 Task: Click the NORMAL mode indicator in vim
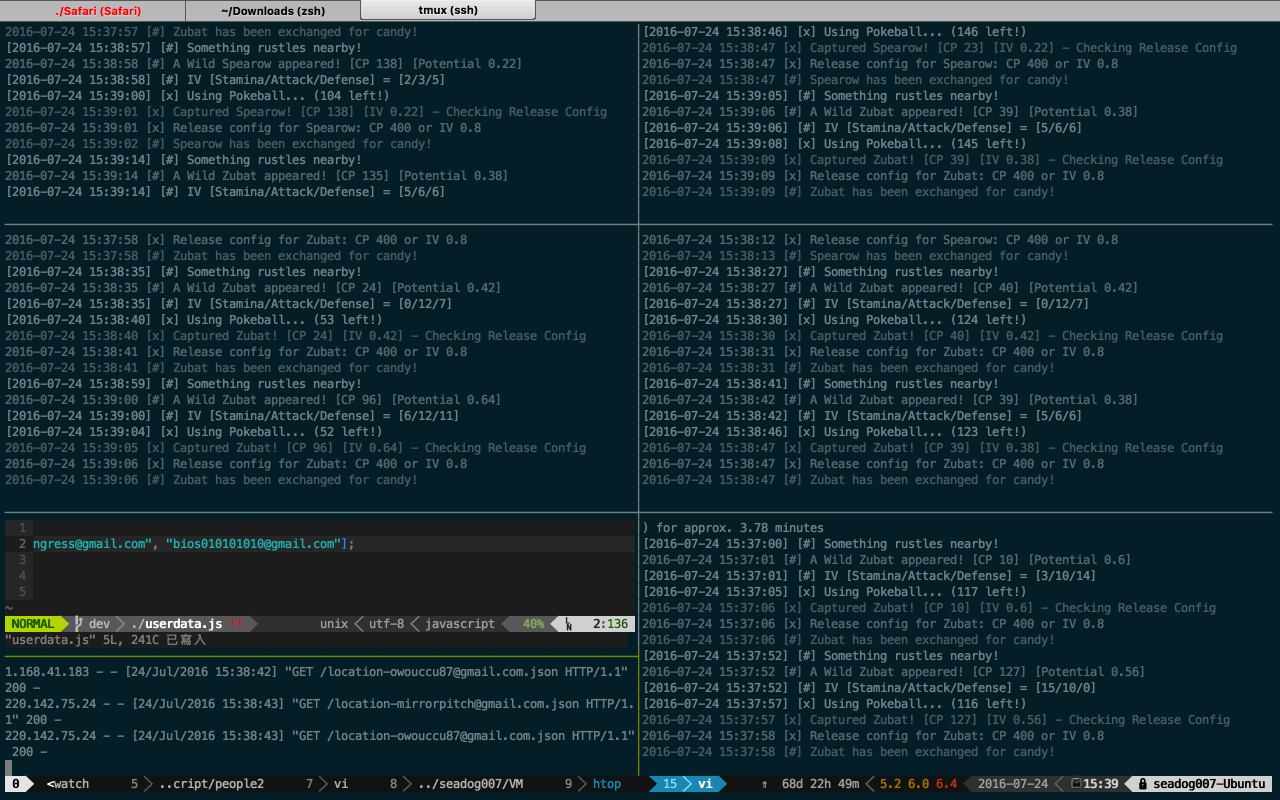pos(33,624)
